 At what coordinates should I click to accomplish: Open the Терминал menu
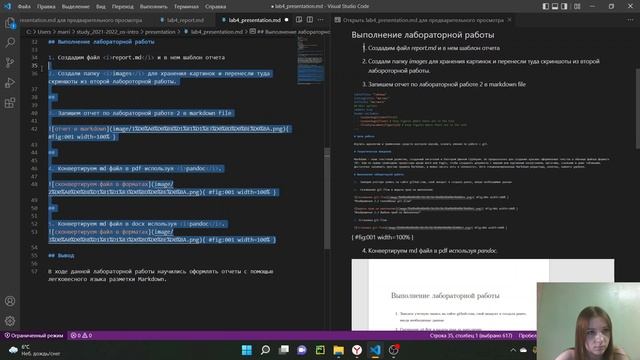click(x=186, y=7)
